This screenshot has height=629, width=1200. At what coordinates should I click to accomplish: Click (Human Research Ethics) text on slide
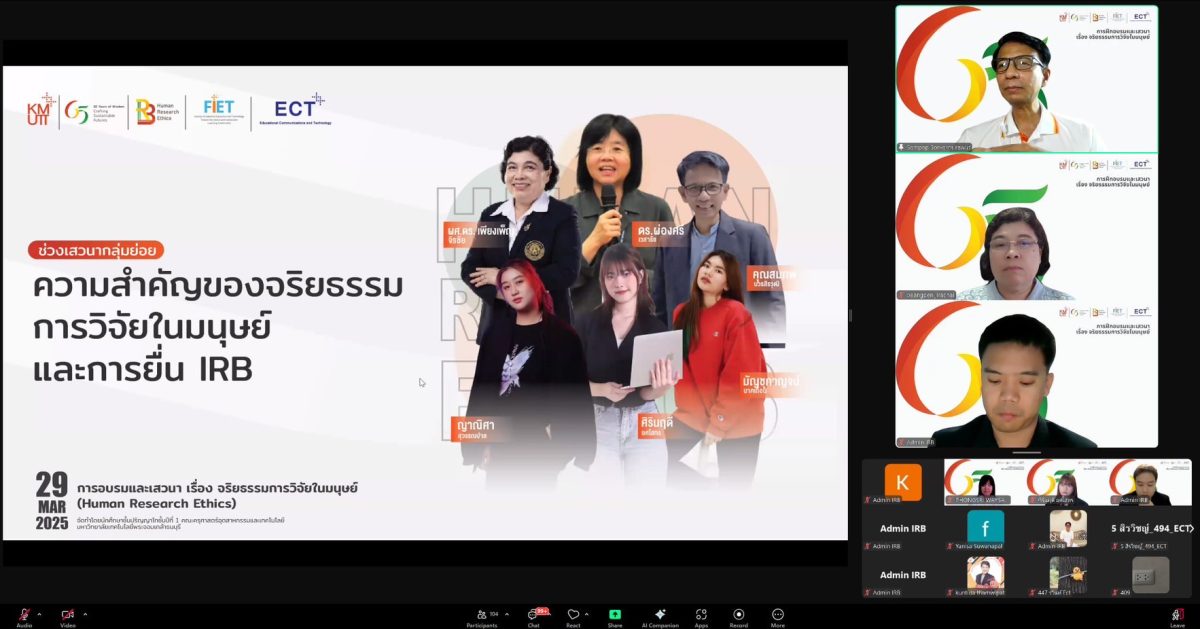(x=157, y=503)
